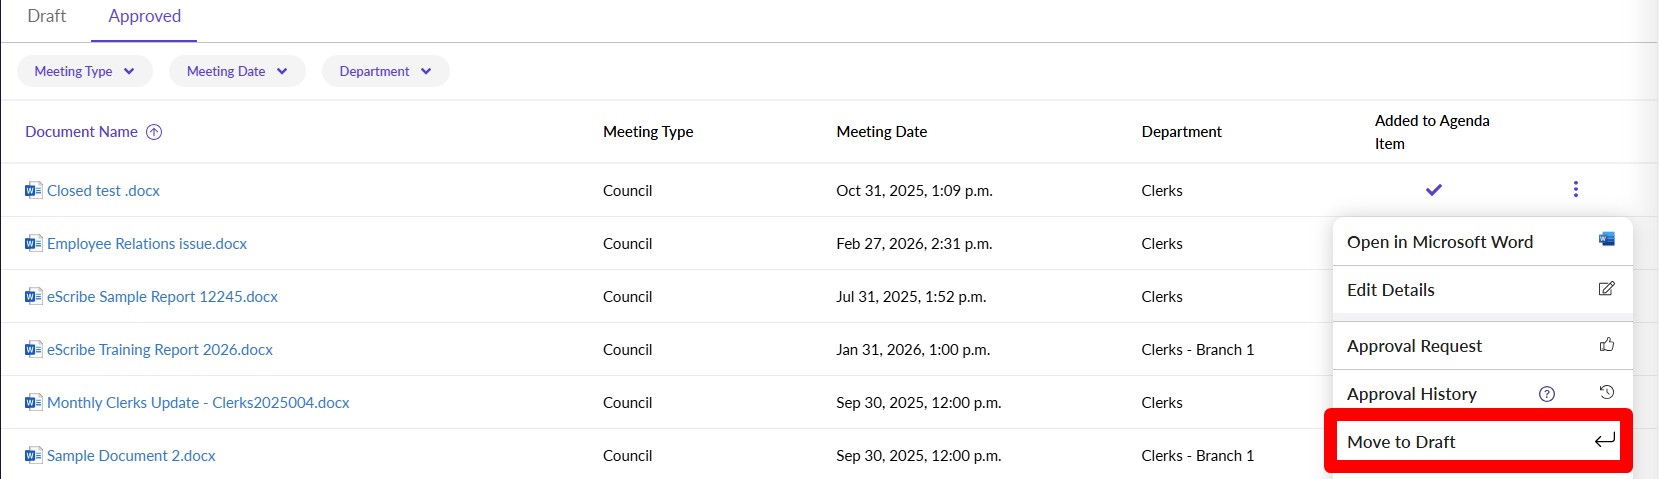Click the Added to Agenda checkmark
This screenshot has width=1659, height=479.
pyautogui.click(x=1433, y=189)
